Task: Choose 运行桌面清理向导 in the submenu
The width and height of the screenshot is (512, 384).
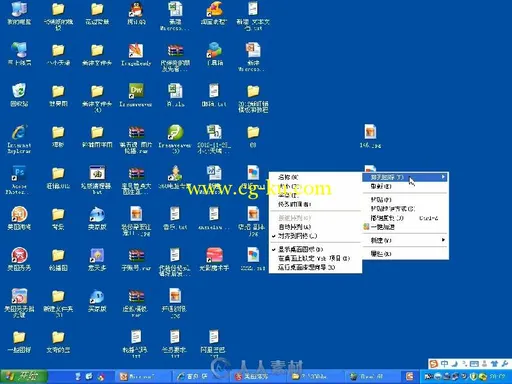Action: [x=315, y=267]
